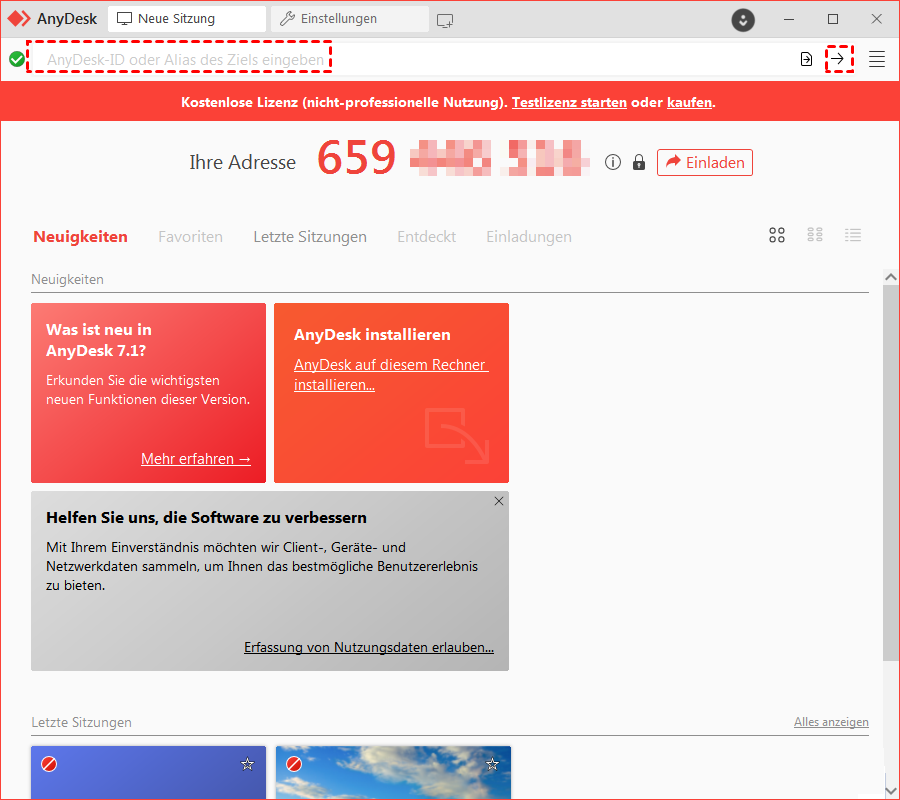Click the Alles anzeigen link
The image size is (900, 800).
click(x=831, y=722)
